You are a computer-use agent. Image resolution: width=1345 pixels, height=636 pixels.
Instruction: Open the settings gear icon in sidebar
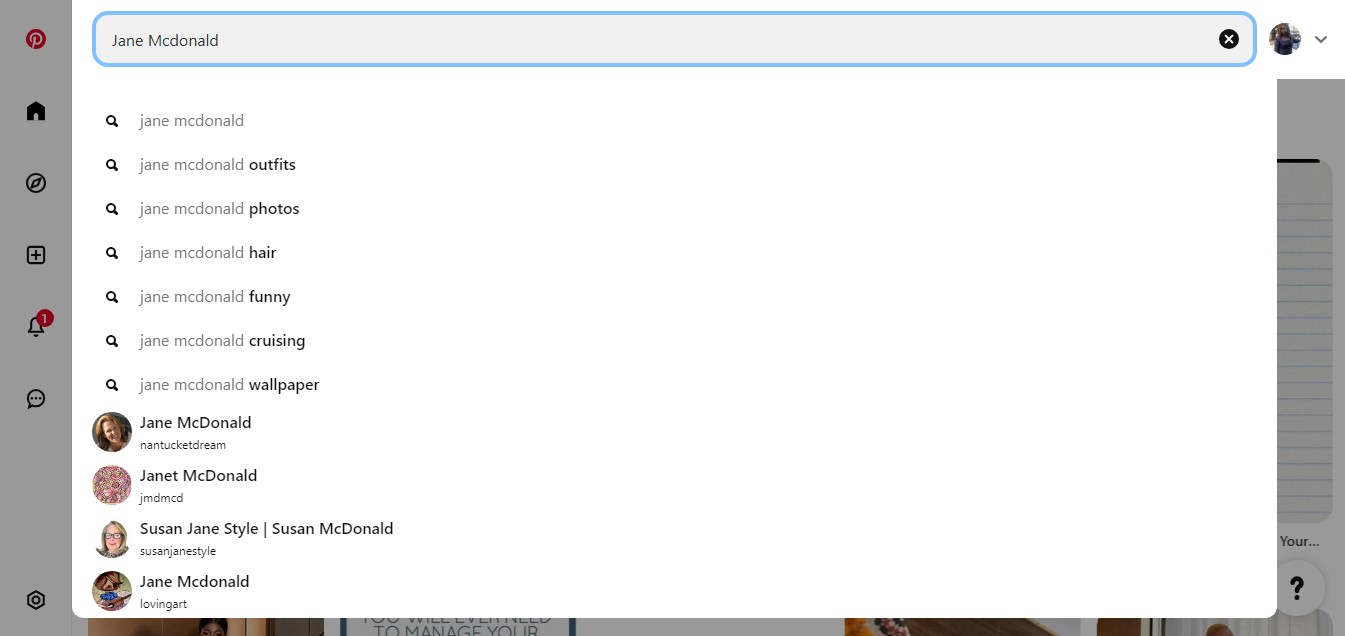tap(36, 600)
